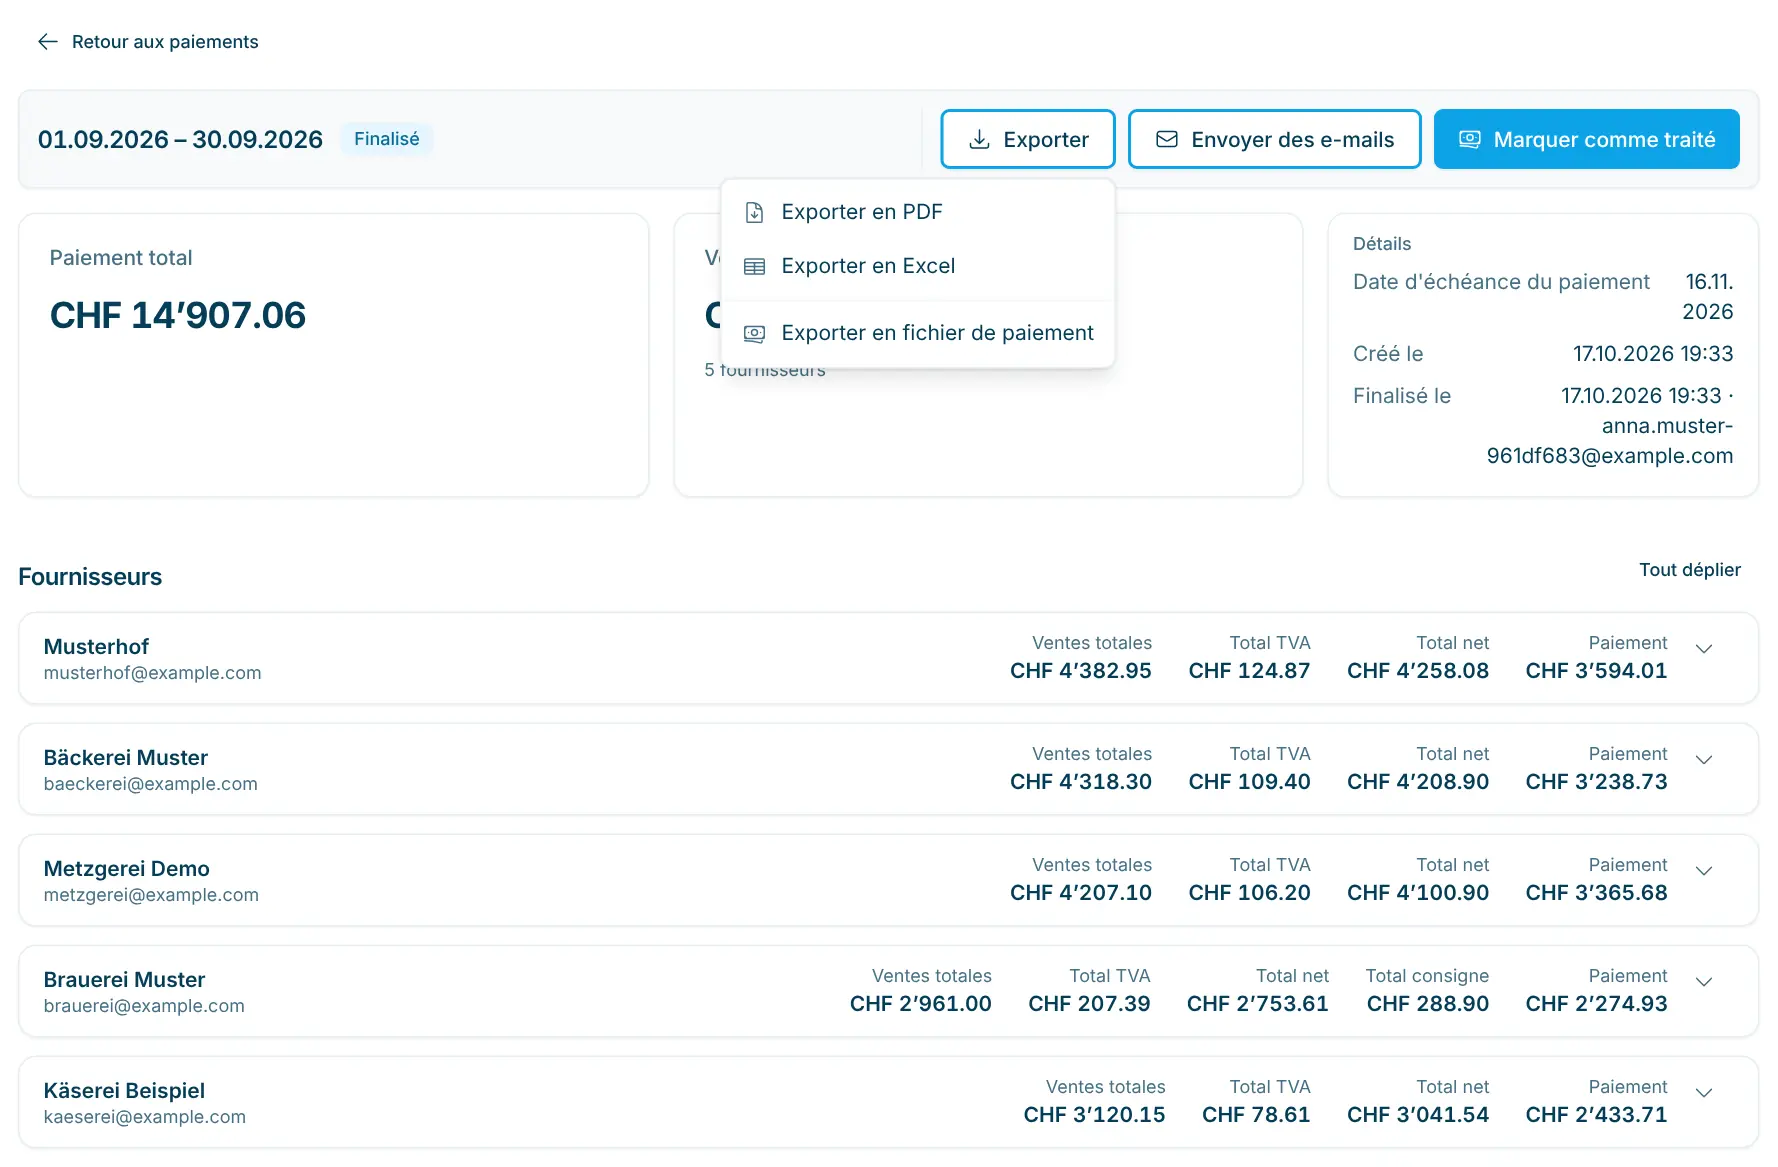This screenshot has width=1778, height=1167.
Task: Expand the Metzgerei Demo row chevron
Action: 1704,870
